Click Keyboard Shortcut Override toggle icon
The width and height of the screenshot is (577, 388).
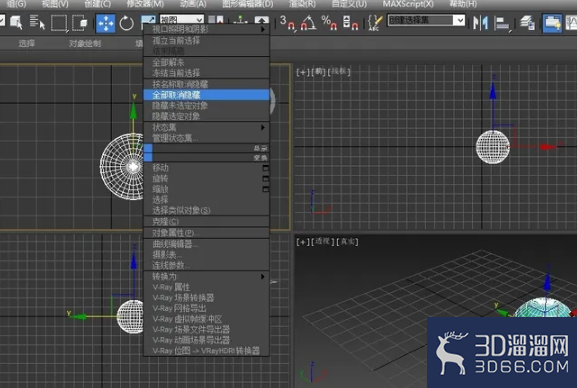pyautogui.click(x=261, y=20)
